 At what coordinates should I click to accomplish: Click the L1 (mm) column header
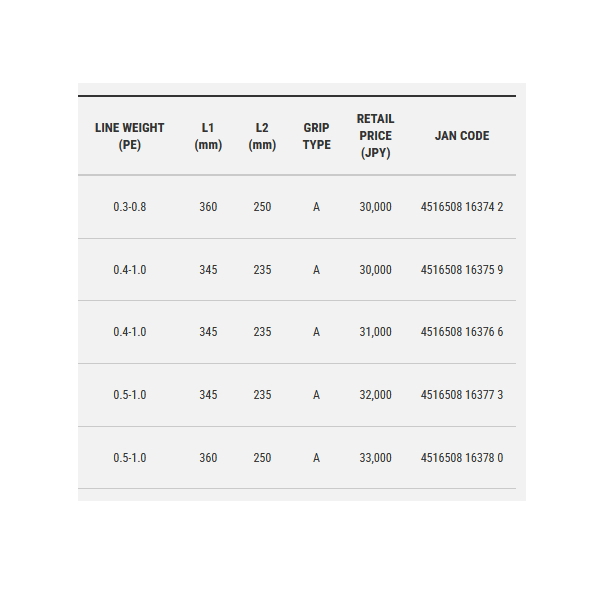(208, 136)
